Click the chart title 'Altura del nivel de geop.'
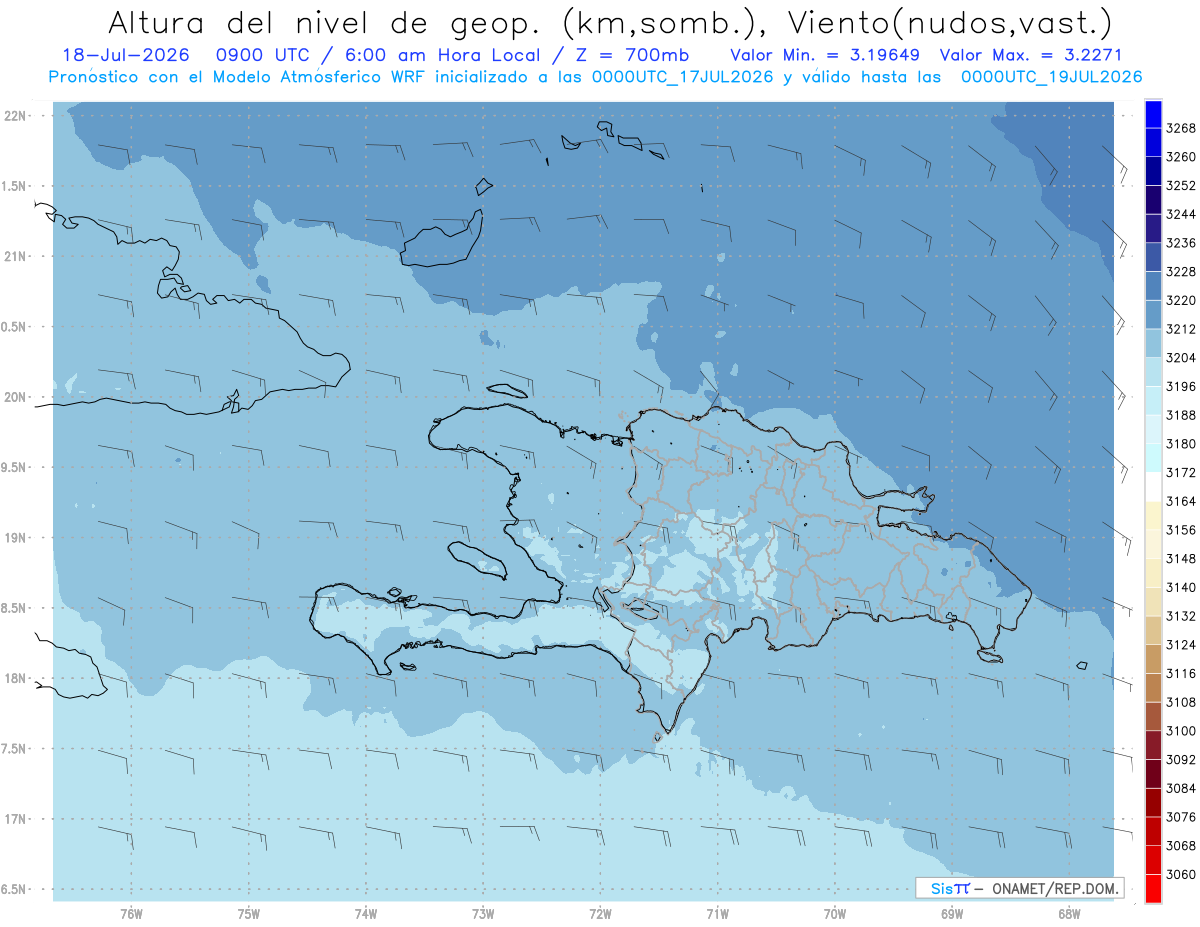 [x=326, y=23]
